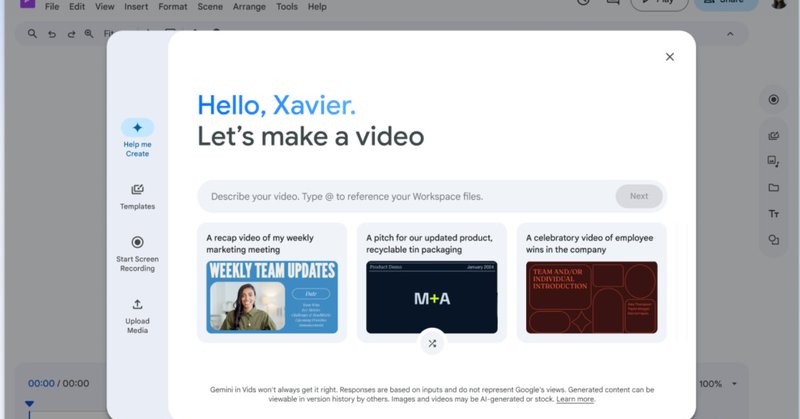Start Screen Recording from dialog sidebar
Image resolution: width=800 pixels, height=419 pixels.
click(137, 254)
